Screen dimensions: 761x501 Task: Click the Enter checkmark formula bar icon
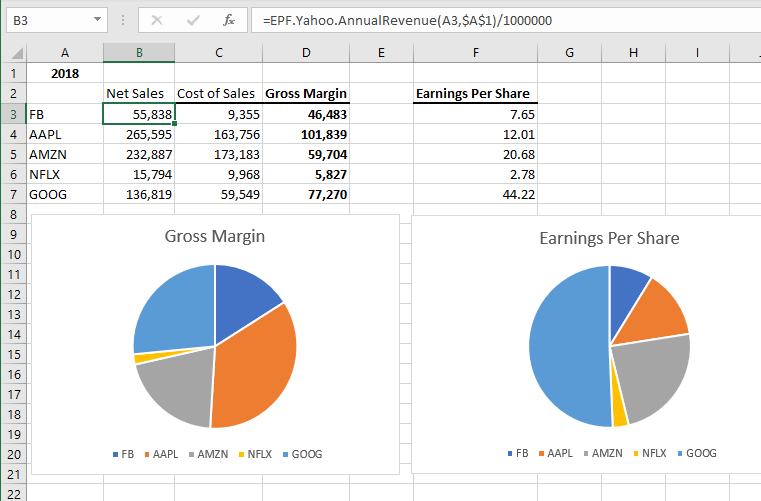193,20
